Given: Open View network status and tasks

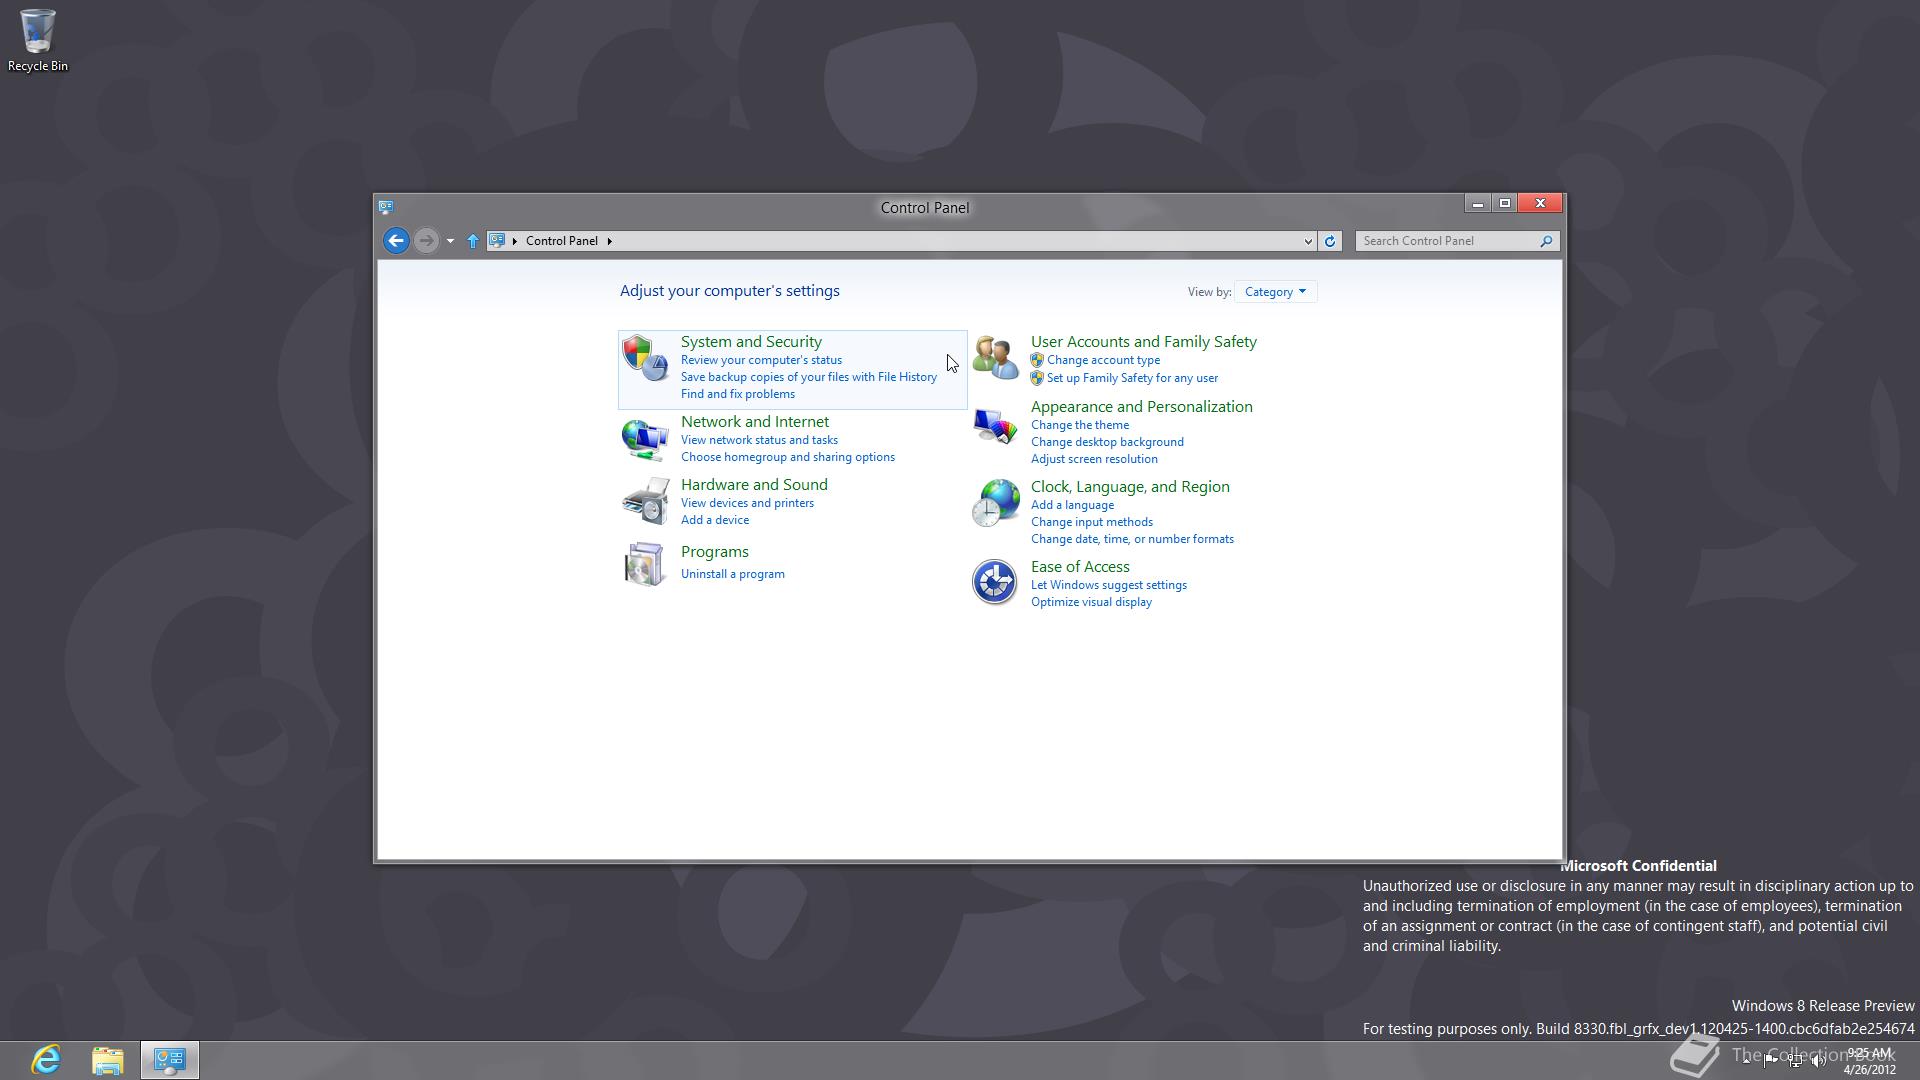Looking at the screenshot, I should coord(759,440).
